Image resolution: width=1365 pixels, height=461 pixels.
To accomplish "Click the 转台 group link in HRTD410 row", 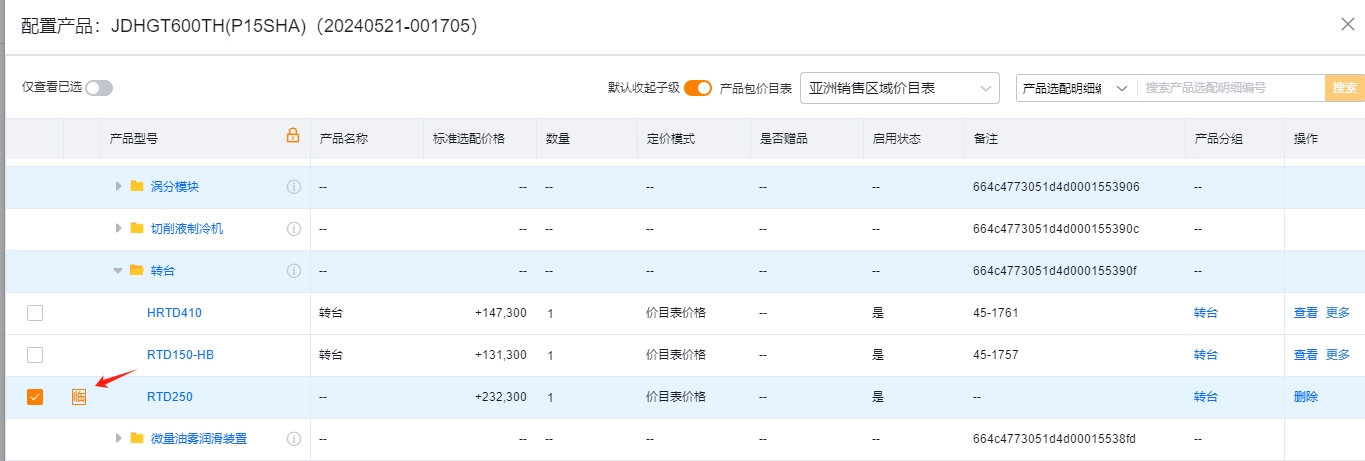I will coord(1206,313).
